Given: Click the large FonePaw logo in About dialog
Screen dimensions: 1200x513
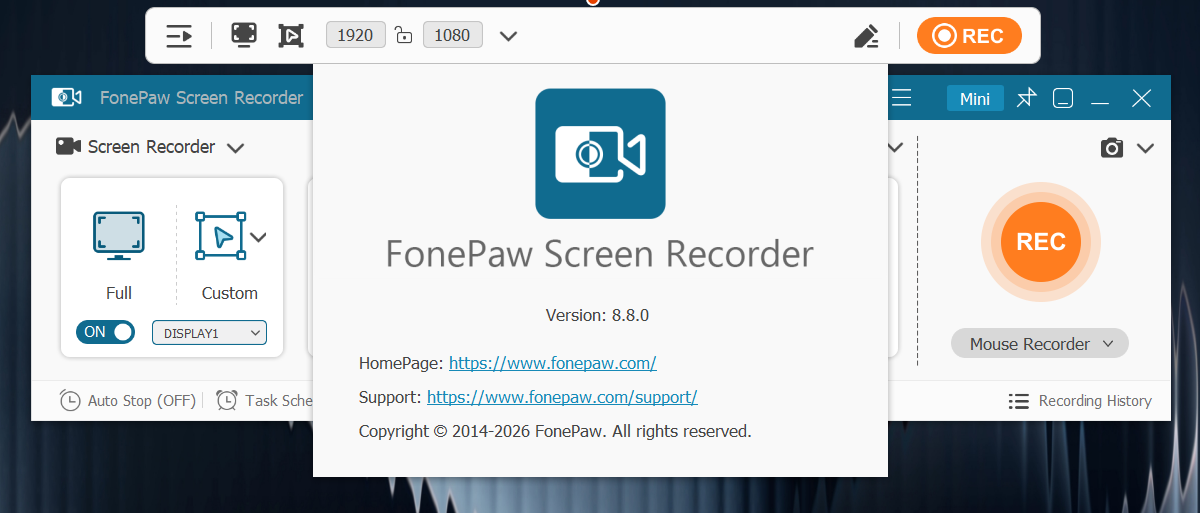Looking at the screenshot, I should click(600, 153).
